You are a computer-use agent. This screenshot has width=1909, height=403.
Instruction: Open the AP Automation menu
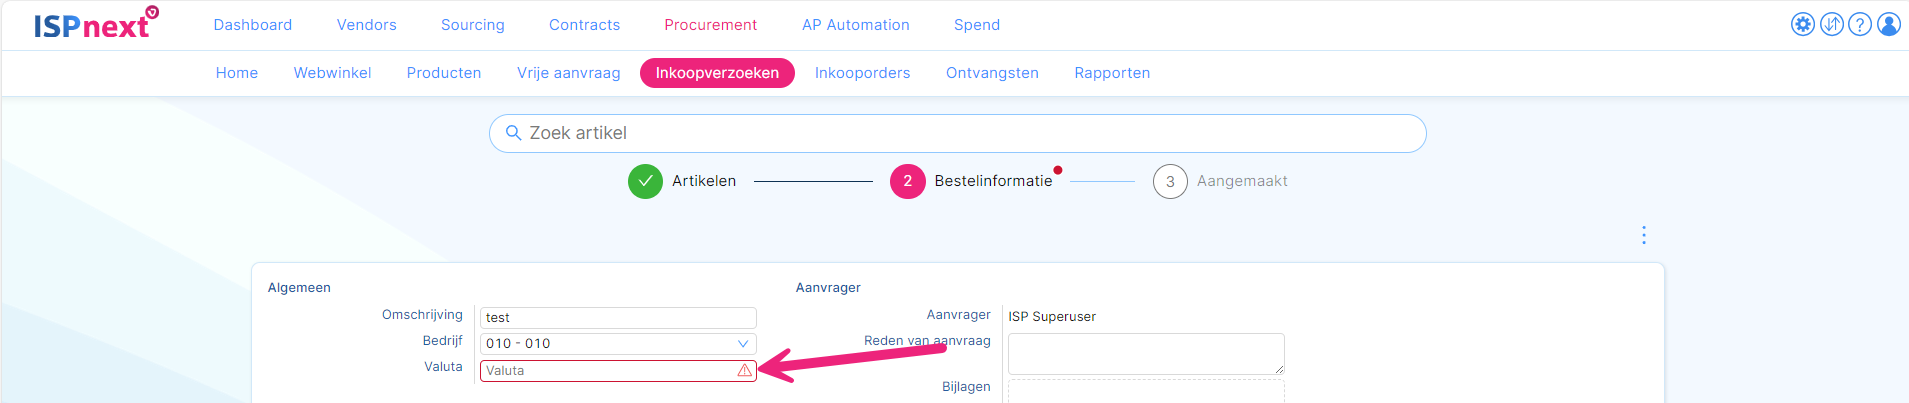tap(855, 25)
